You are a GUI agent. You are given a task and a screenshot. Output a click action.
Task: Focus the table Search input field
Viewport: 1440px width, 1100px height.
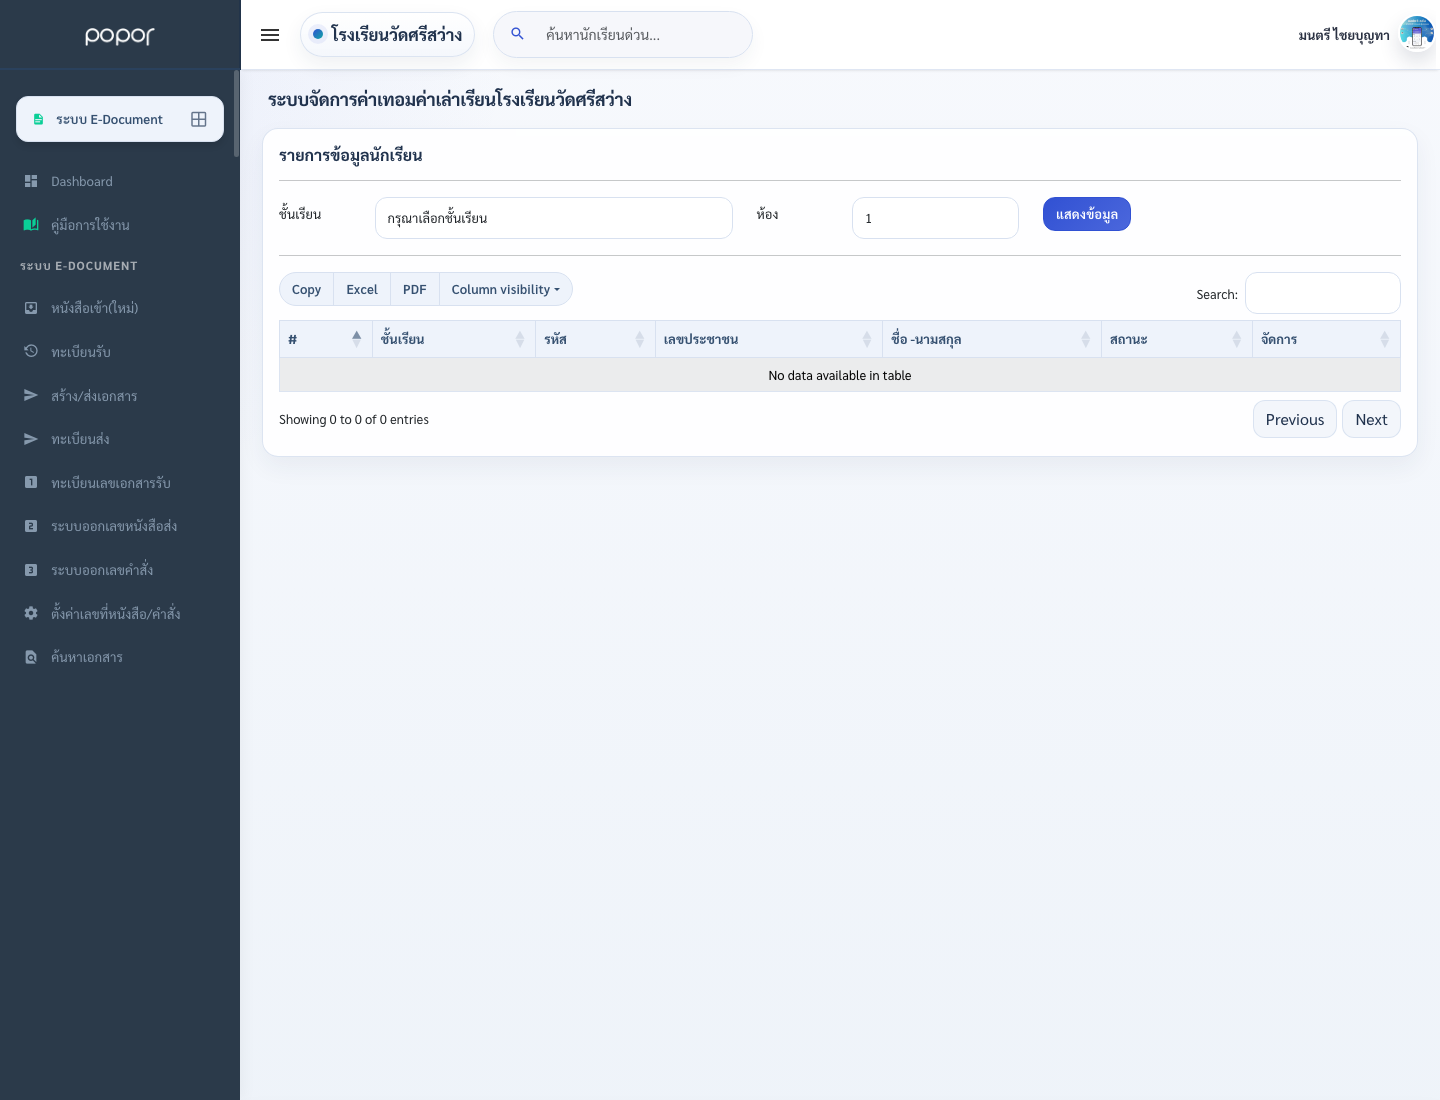1322,293
